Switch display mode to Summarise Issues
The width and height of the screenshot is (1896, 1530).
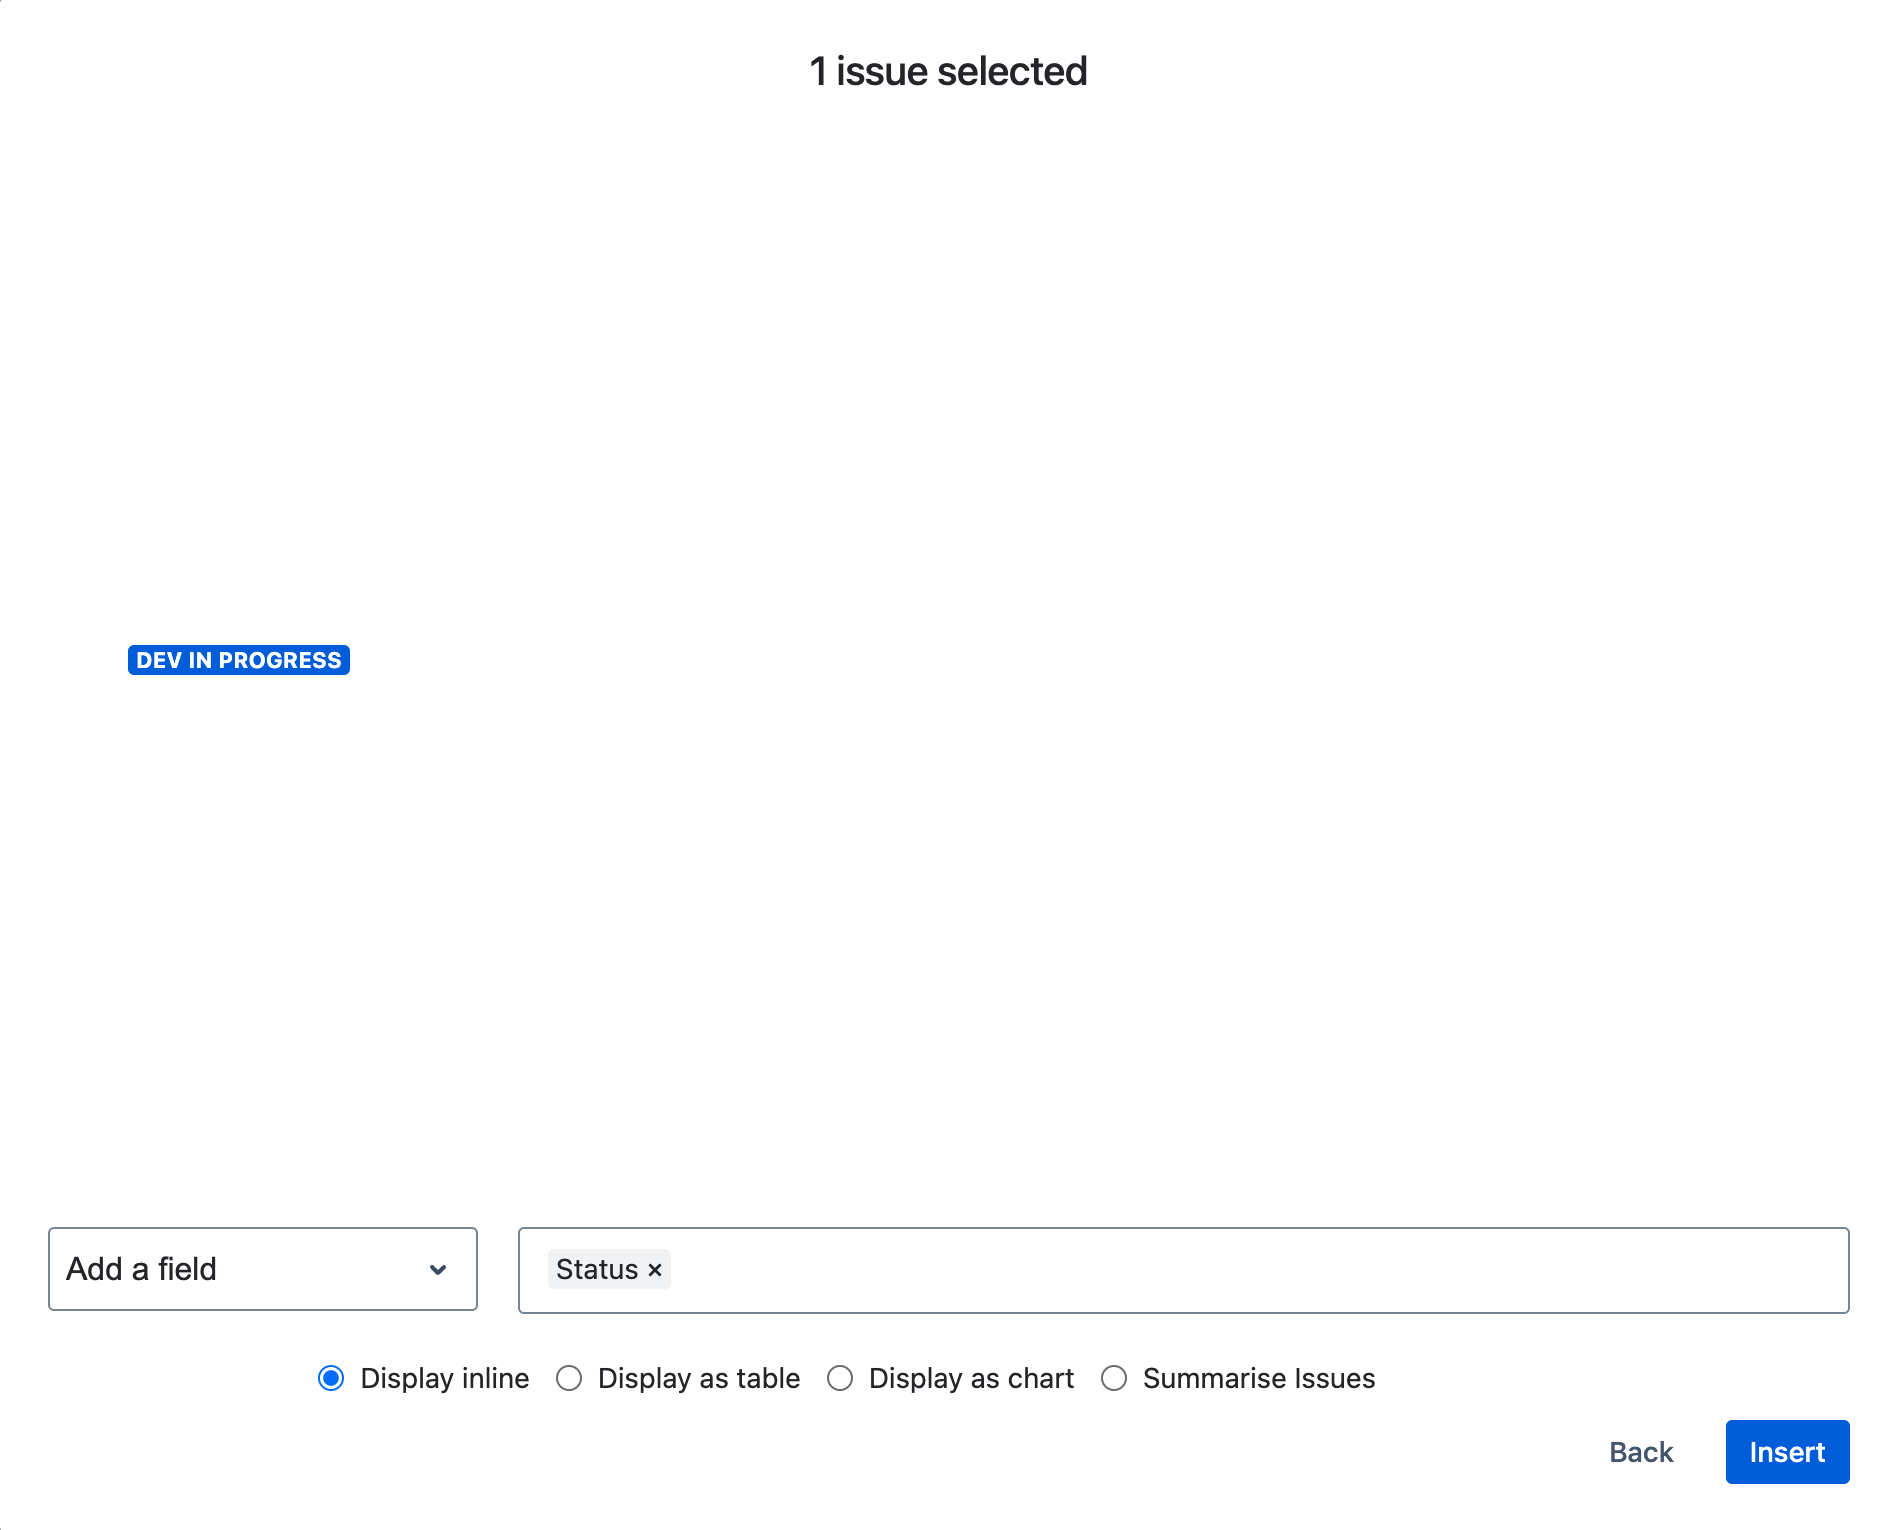pyautogui.click(x=1115, y=1378)
